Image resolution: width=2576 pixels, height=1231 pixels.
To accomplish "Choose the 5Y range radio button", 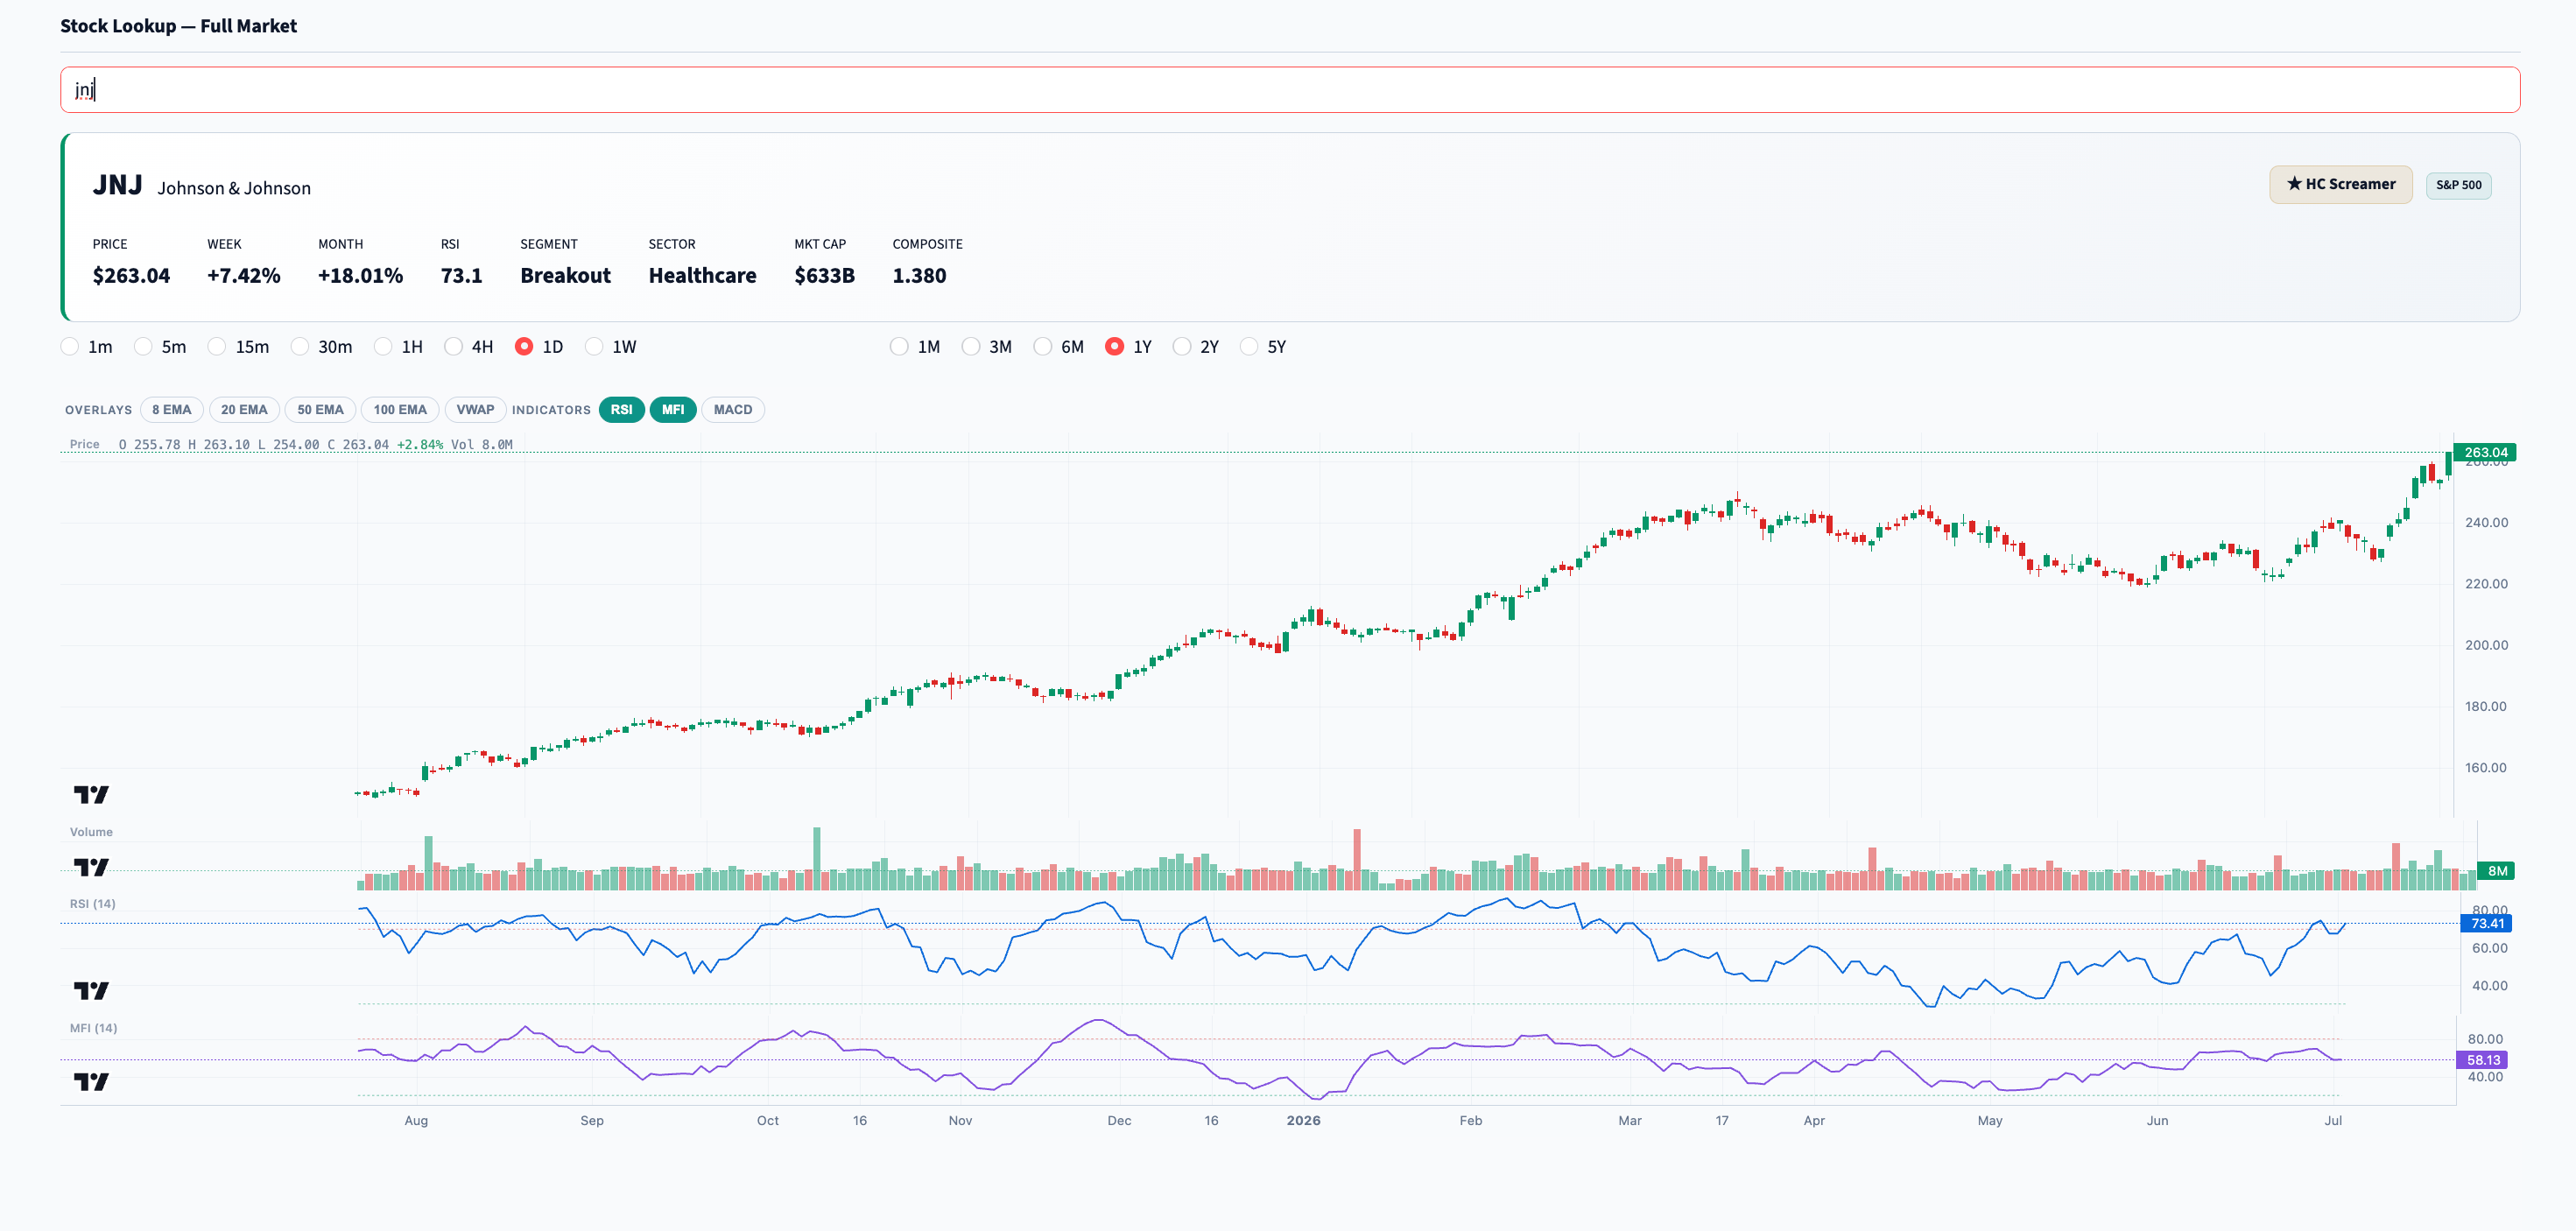I will [x=1249, y=346].
